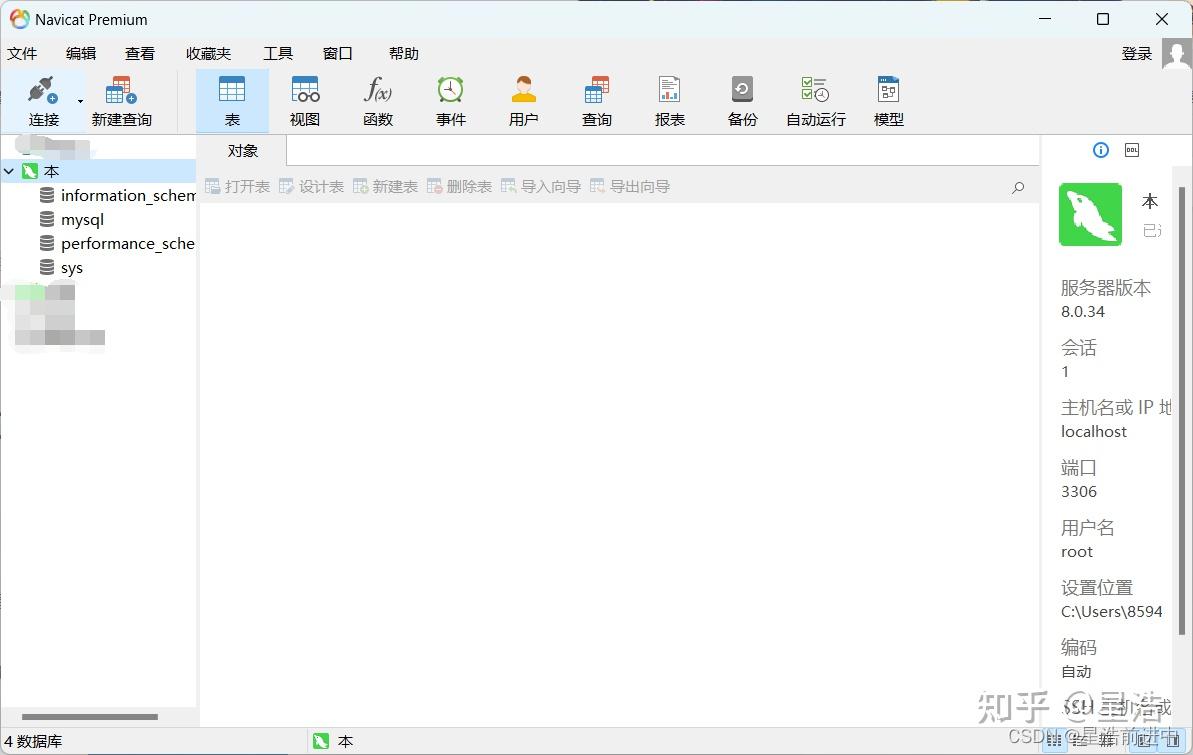Screen dimensions: 1193x755
Task: Click the left pane horizontal scrollbar
Action: [90, 717]
